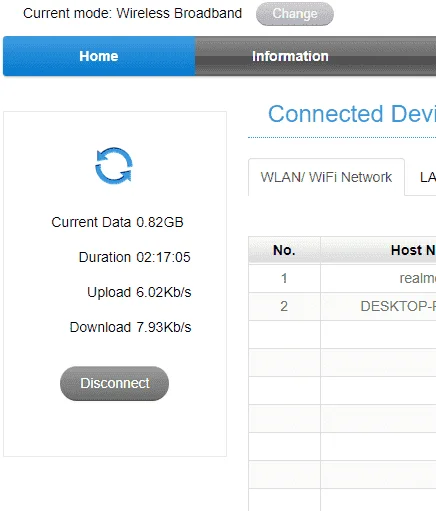
Task: Click the Duration 02:17:05 readout
Action: 134,257
